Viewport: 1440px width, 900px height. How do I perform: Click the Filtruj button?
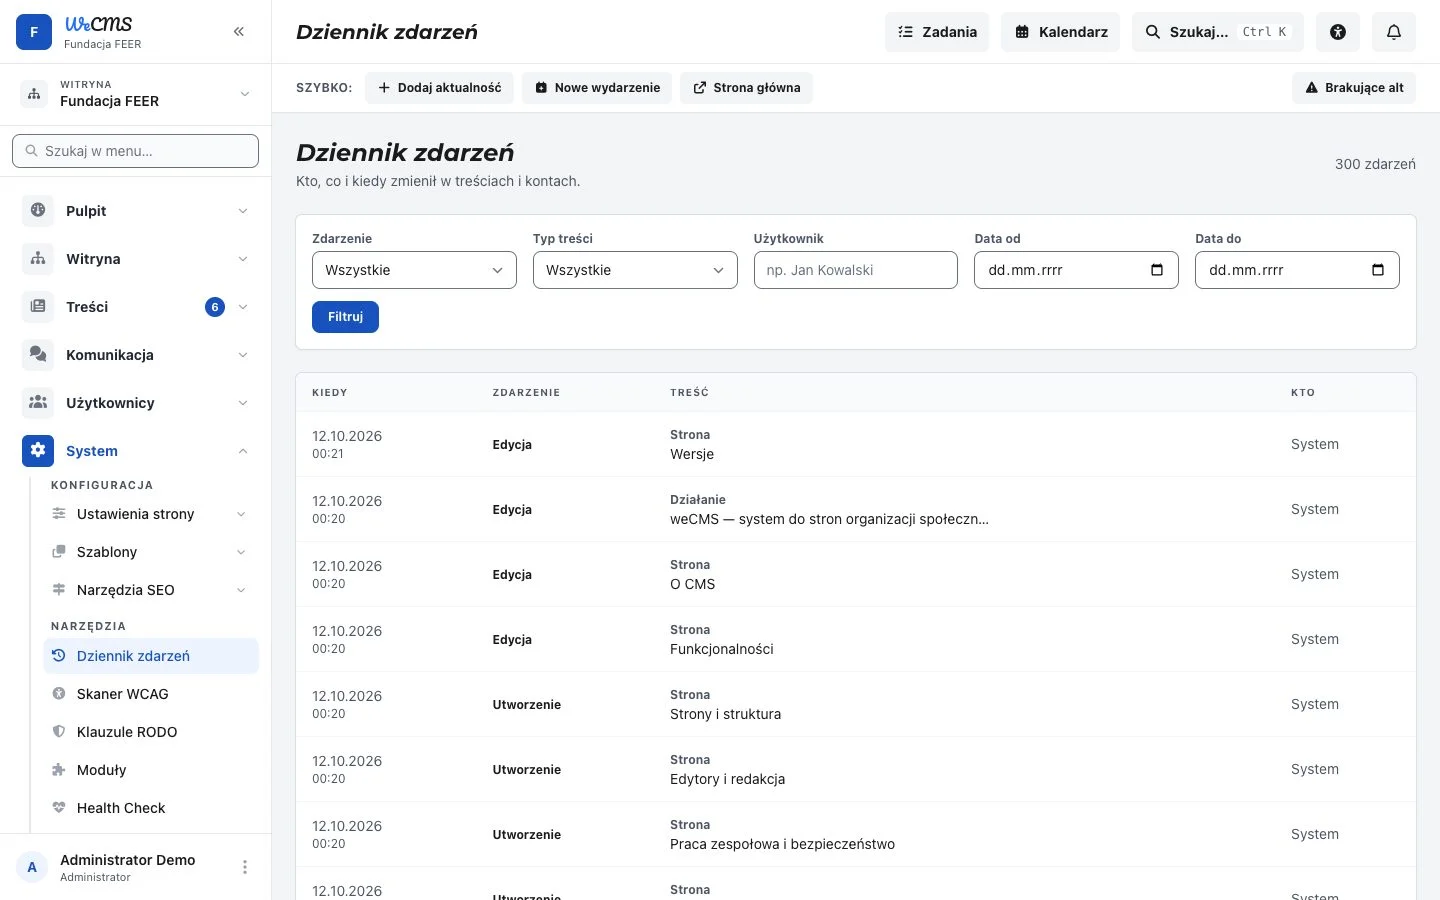pos(345,317)
